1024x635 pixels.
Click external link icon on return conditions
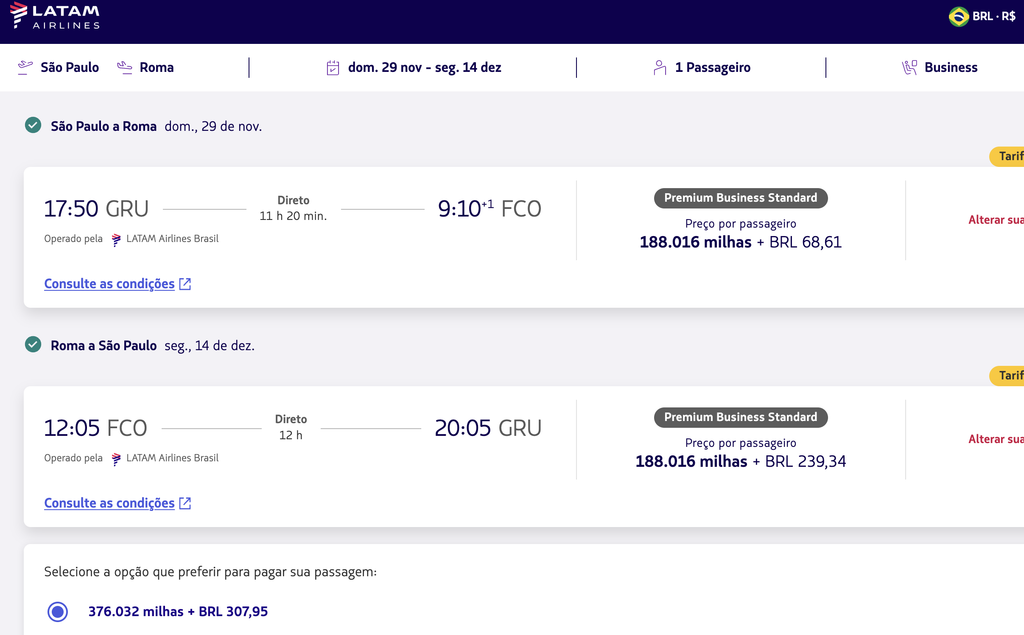[185, 503]
